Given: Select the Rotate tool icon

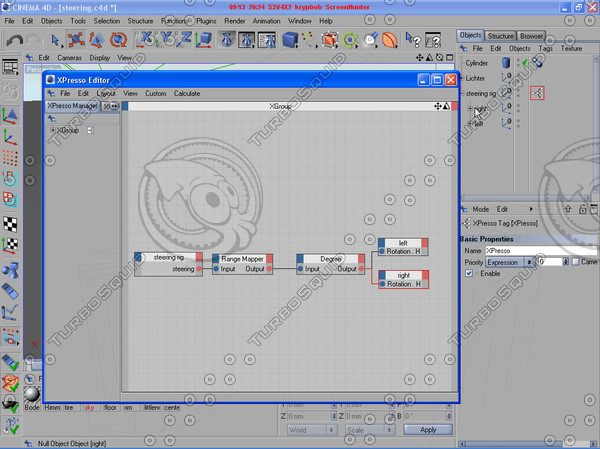Looking at the screenshot, I should 118,40.
